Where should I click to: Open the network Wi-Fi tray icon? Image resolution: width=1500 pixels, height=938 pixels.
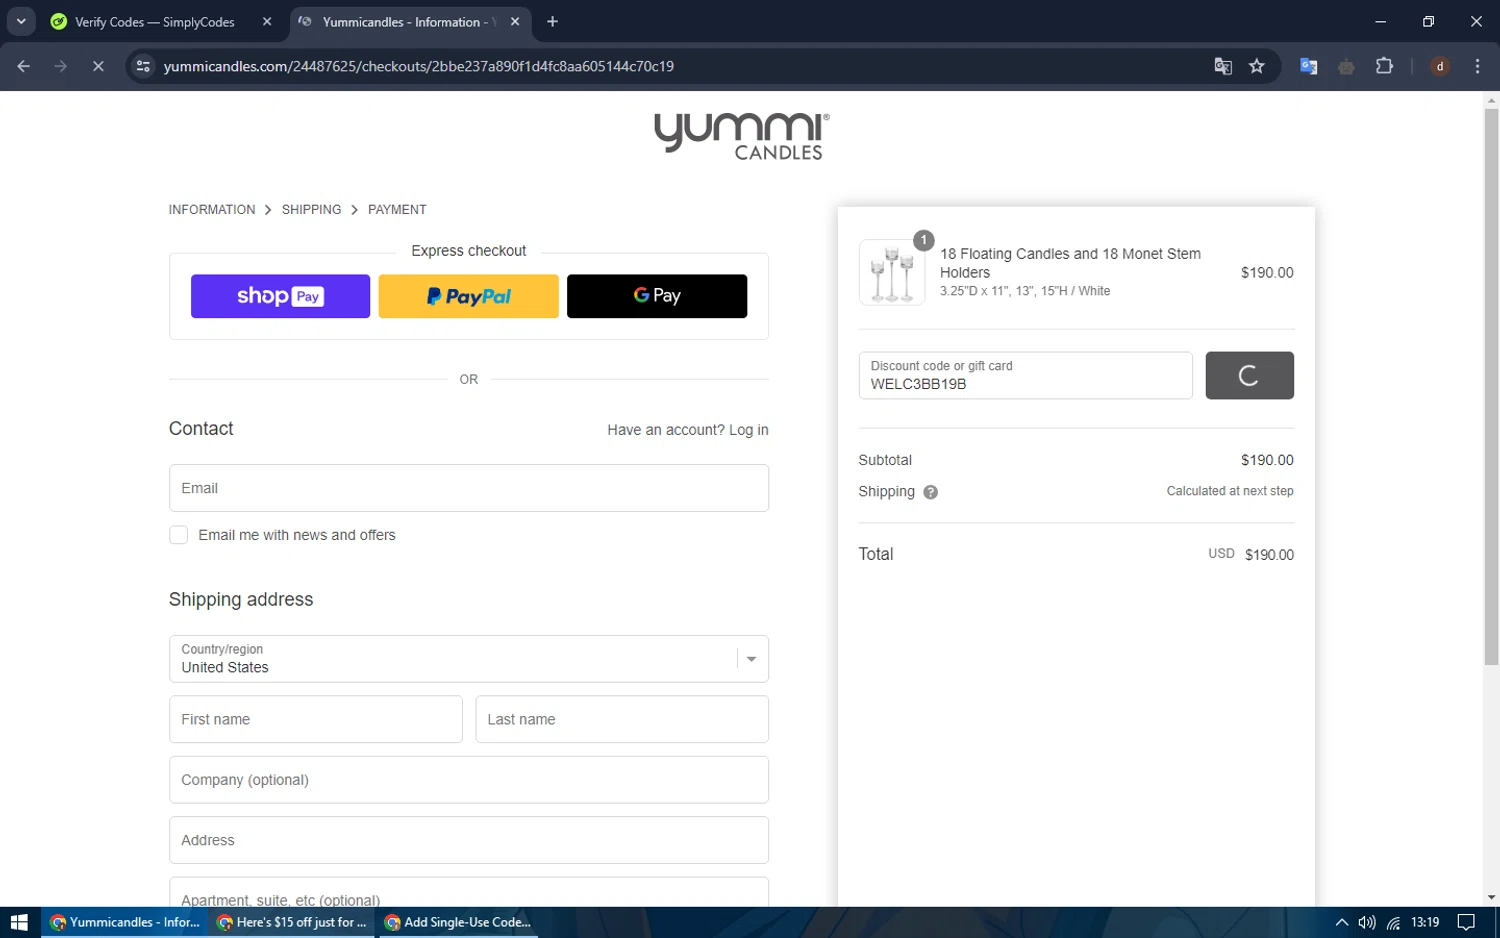point(1393,922)
